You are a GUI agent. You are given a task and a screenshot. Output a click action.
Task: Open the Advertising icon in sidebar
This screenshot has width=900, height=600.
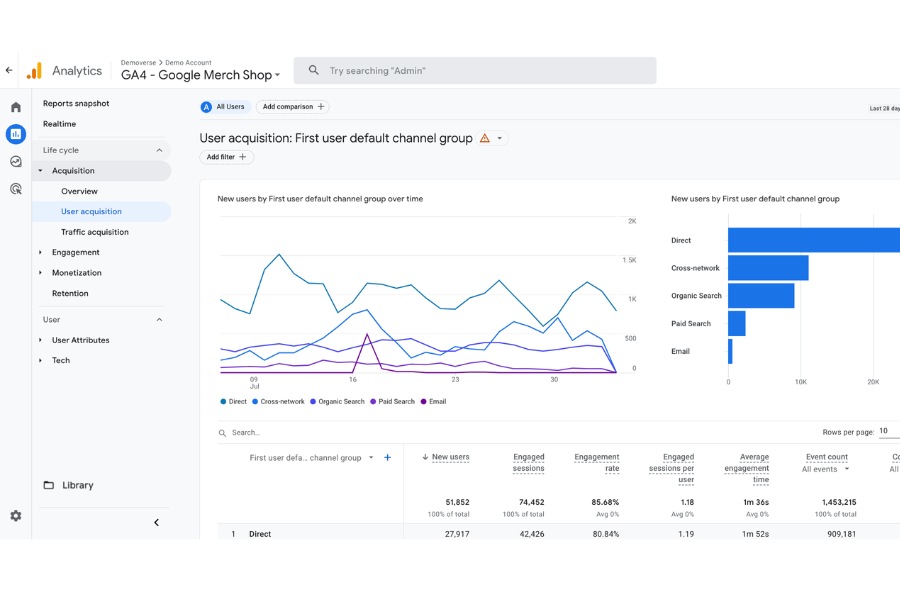(x=15, y=188)
